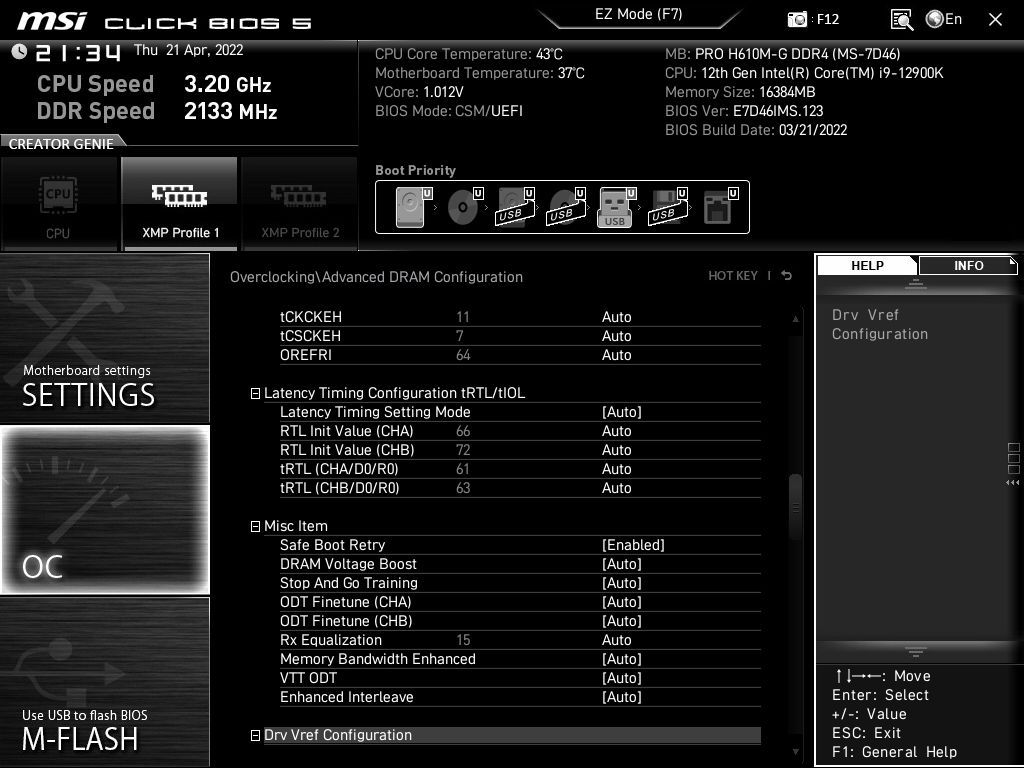Edit the tCKCKEH Auto value field
Screen dimensions: 1024x768
(x=616, y=317)
